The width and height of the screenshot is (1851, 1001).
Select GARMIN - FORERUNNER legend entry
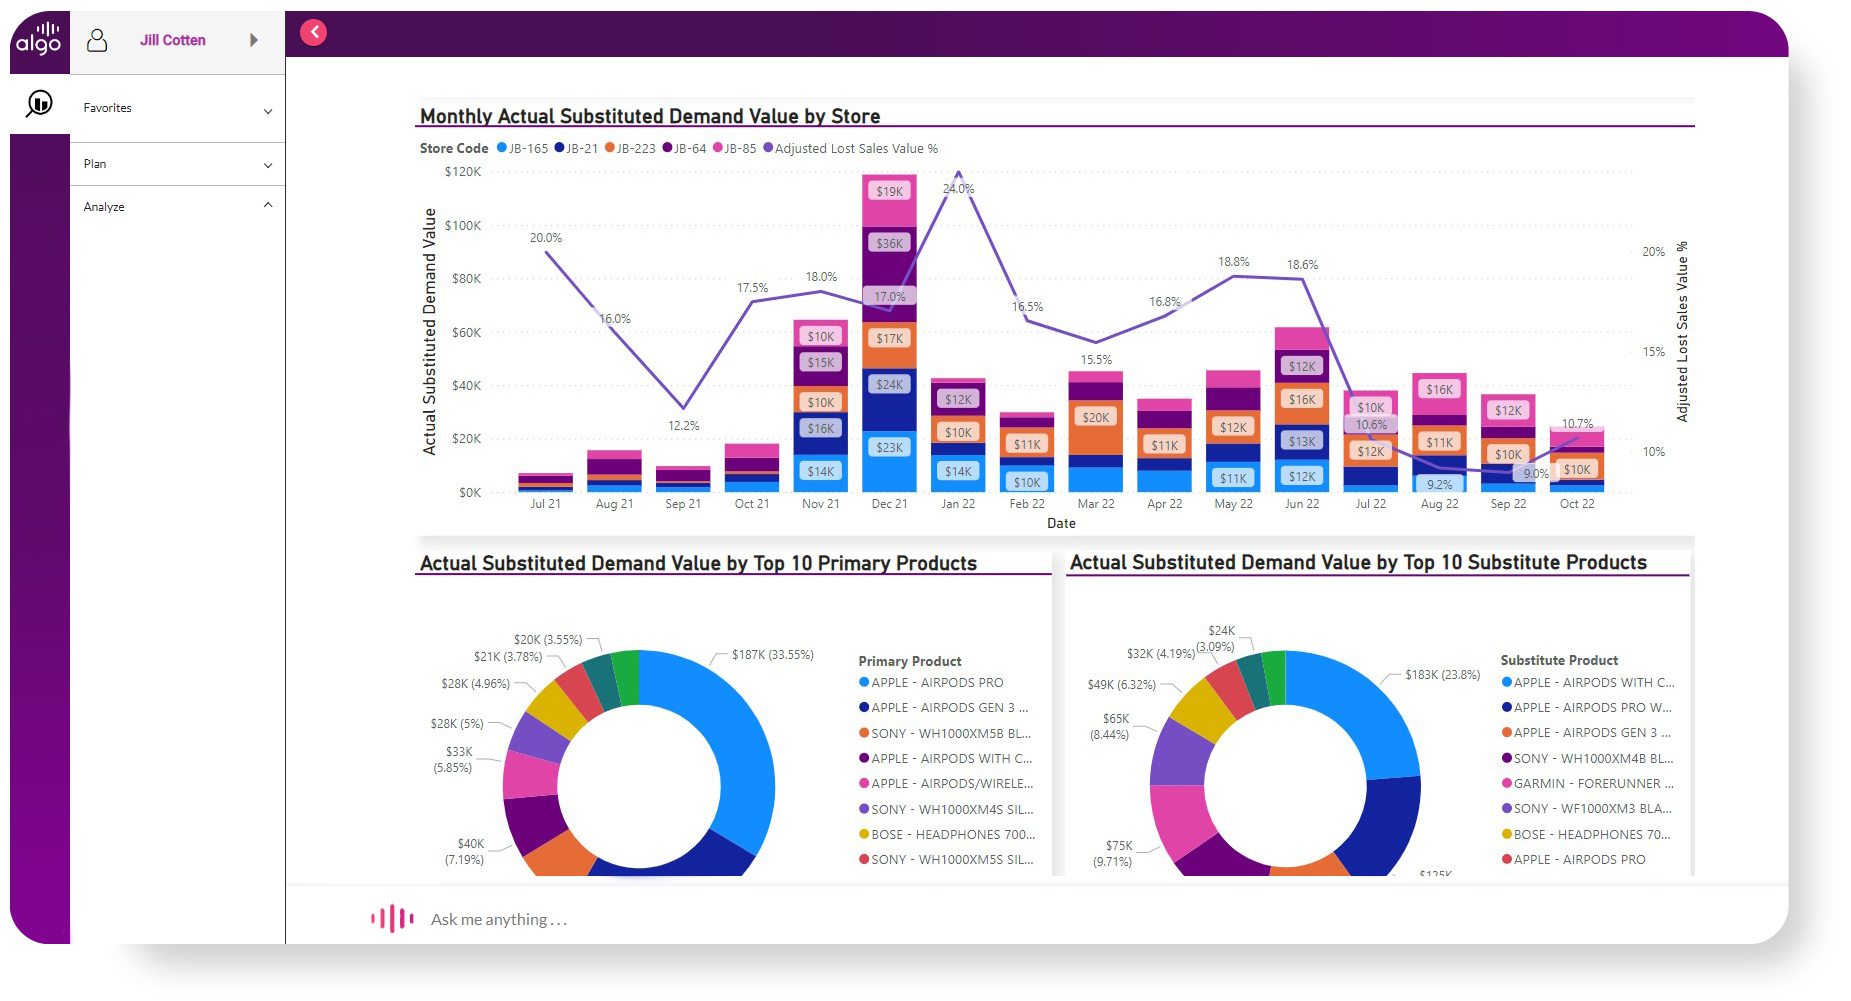click(1588, 783)
